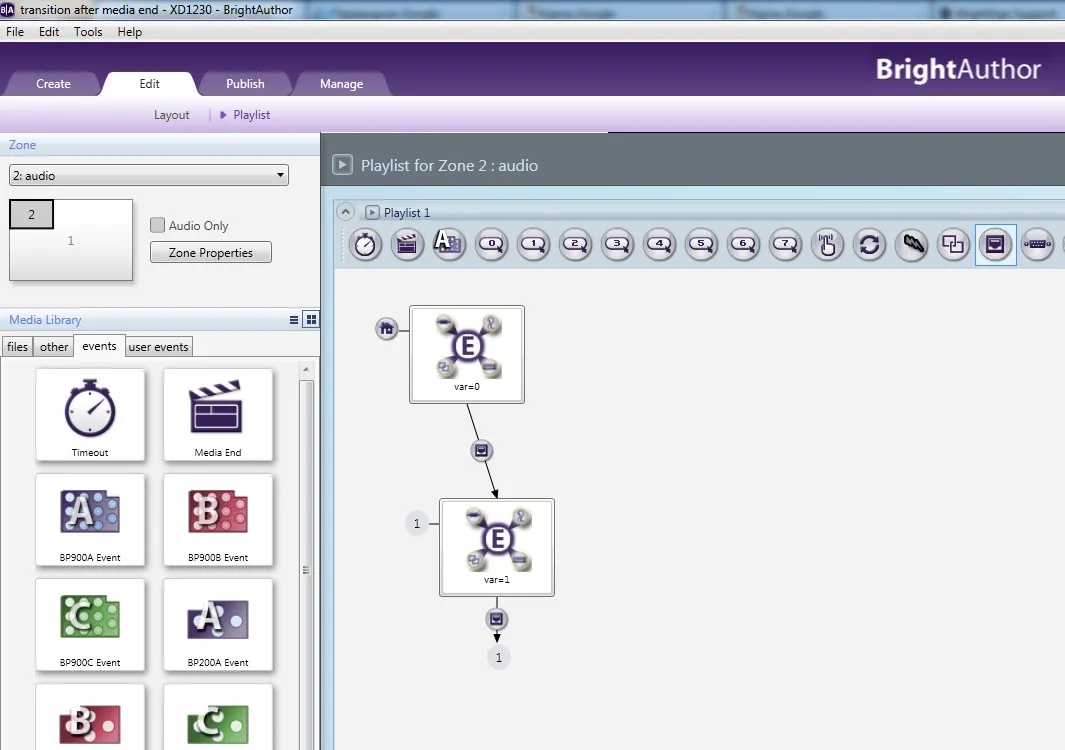The height and width of the screenshot is (750, 1065).
Task: Select GPIO button 1 event in the toolbar
Action: (533, 245)
